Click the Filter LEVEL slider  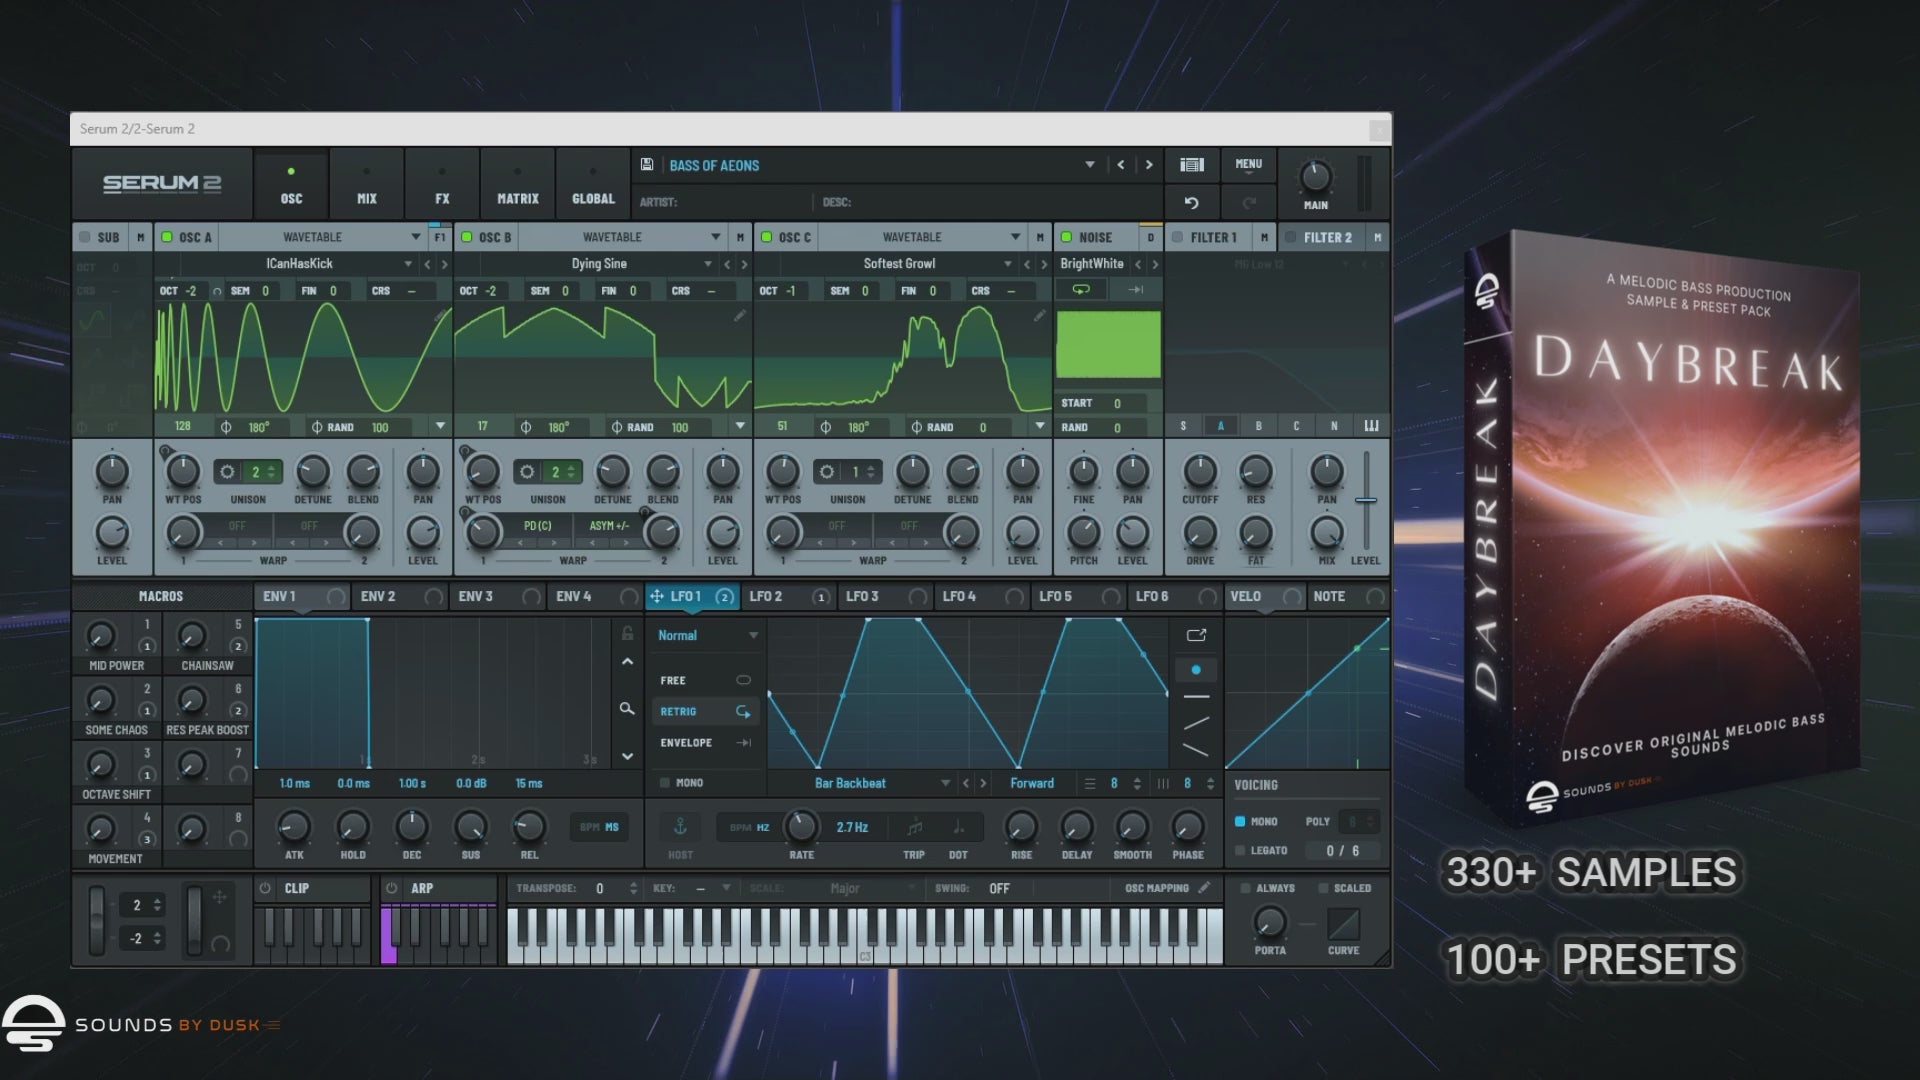point(1366,500)
